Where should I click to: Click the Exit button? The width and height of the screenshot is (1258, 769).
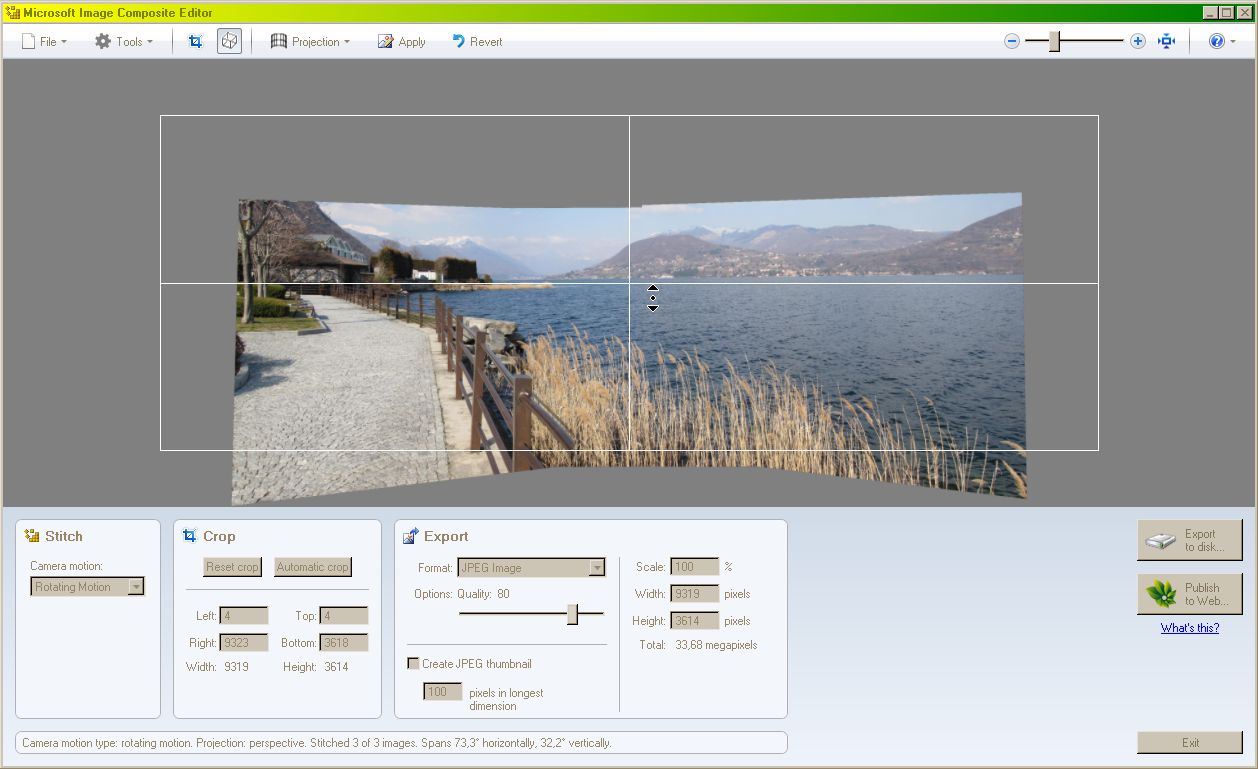[1190, 743]
